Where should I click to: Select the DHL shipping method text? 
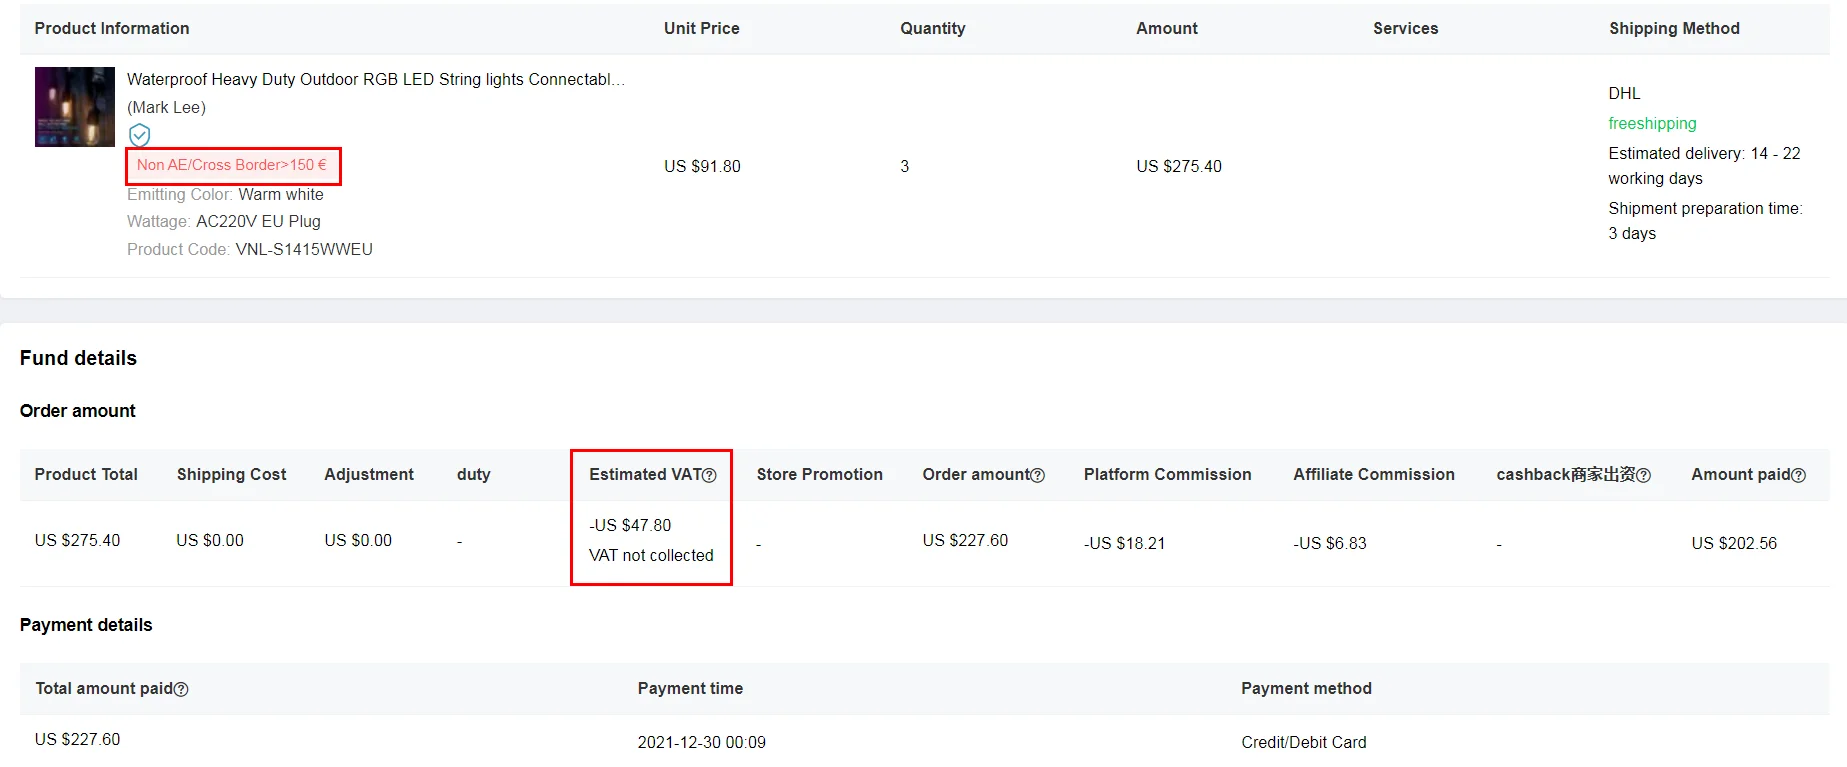coord(1624,93)
